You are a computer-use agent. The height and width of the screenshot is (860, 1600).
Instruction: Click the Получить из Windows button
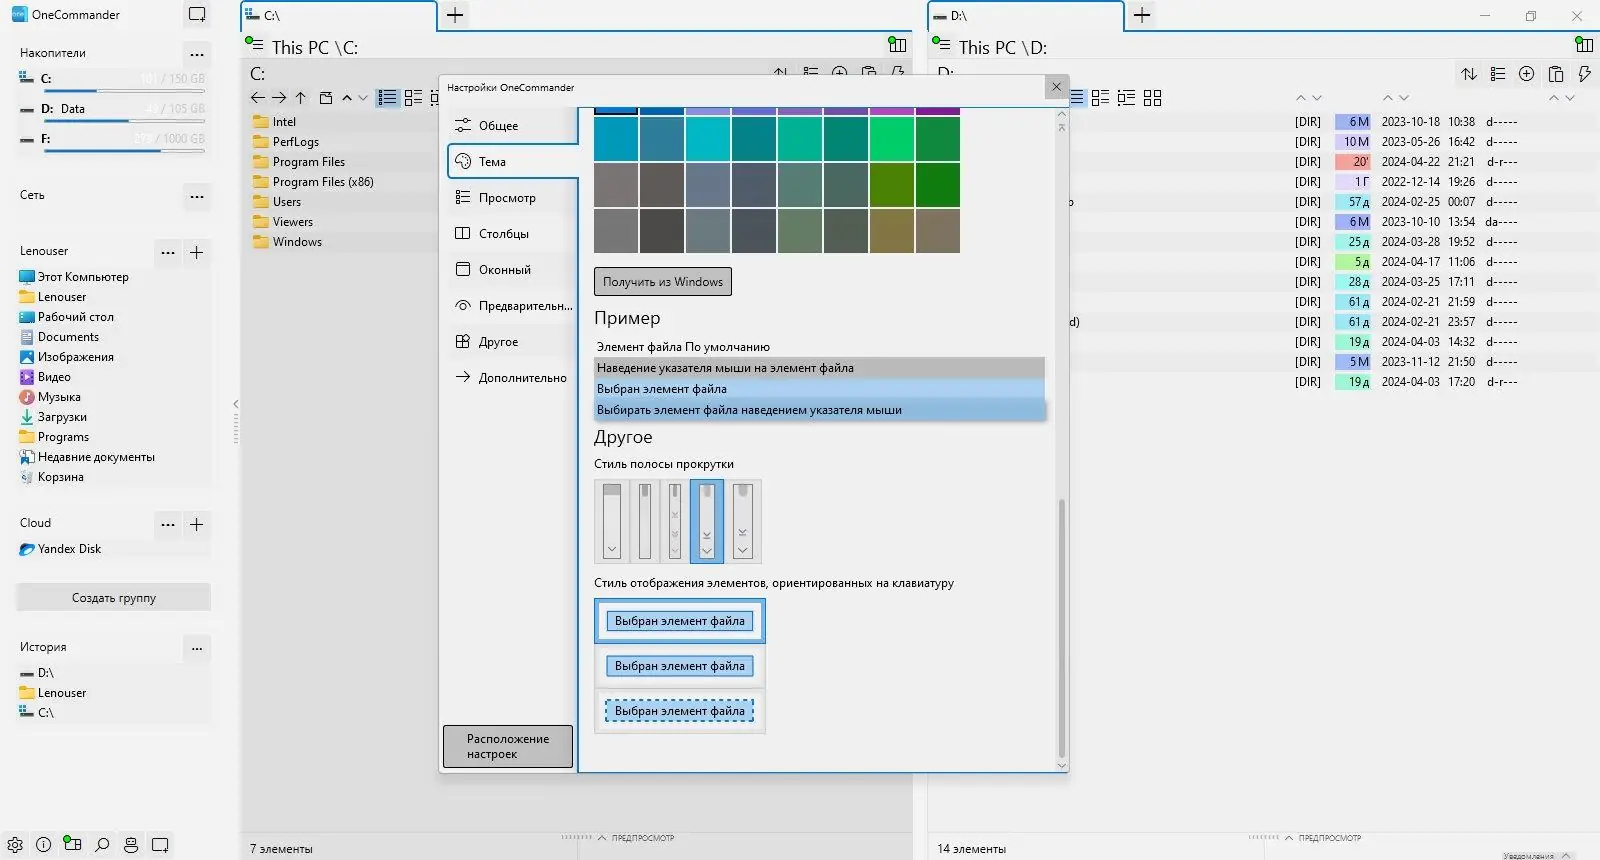coord(662,282)
